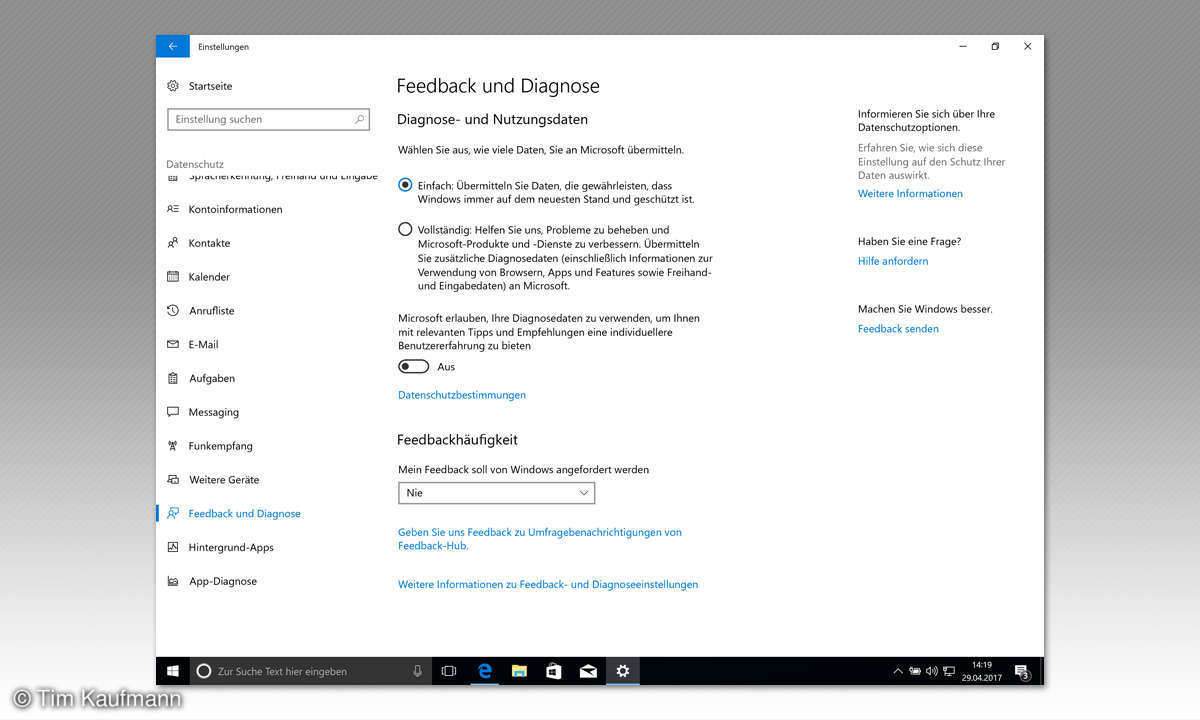Click the App-Diagnose icon
Viewport: 1200px width, 720px height.
(173, 581)
